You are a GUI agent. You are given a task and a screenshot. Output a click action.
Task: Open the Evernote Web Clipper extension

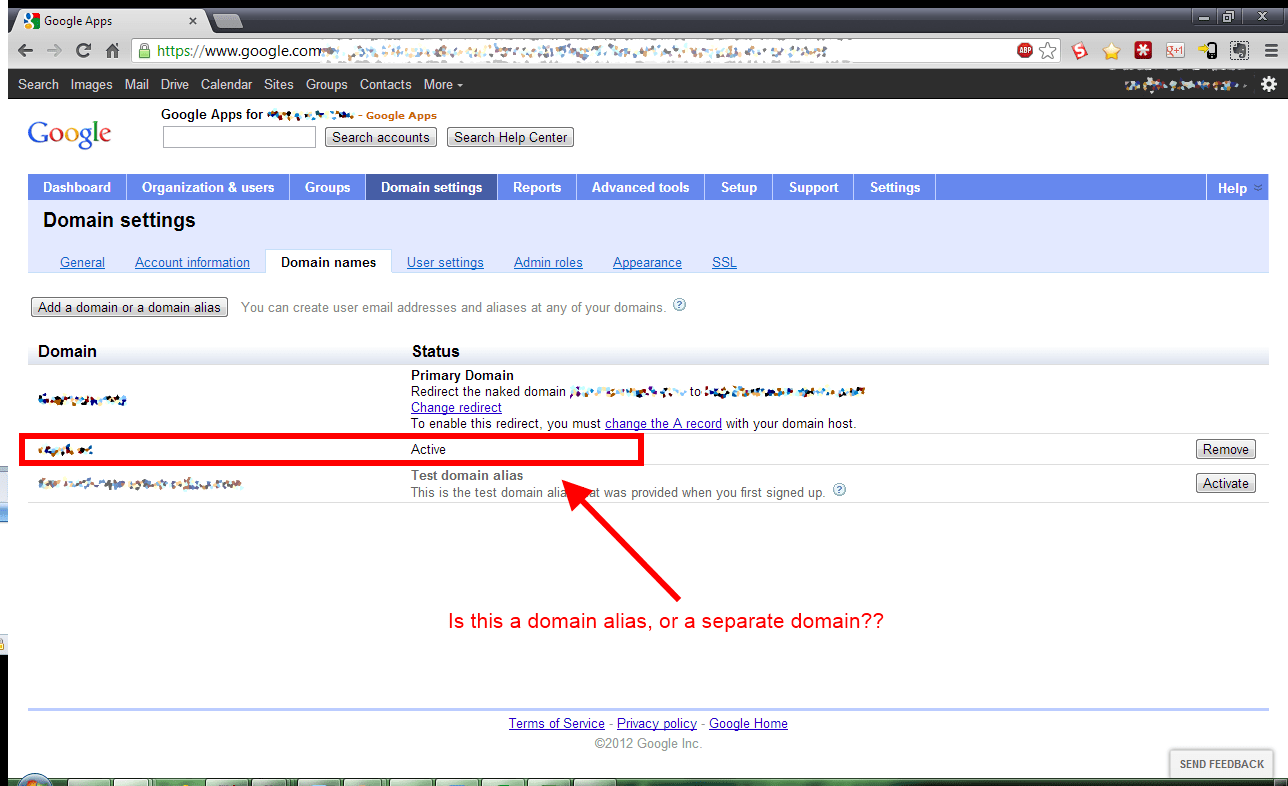pos(1239,50)
